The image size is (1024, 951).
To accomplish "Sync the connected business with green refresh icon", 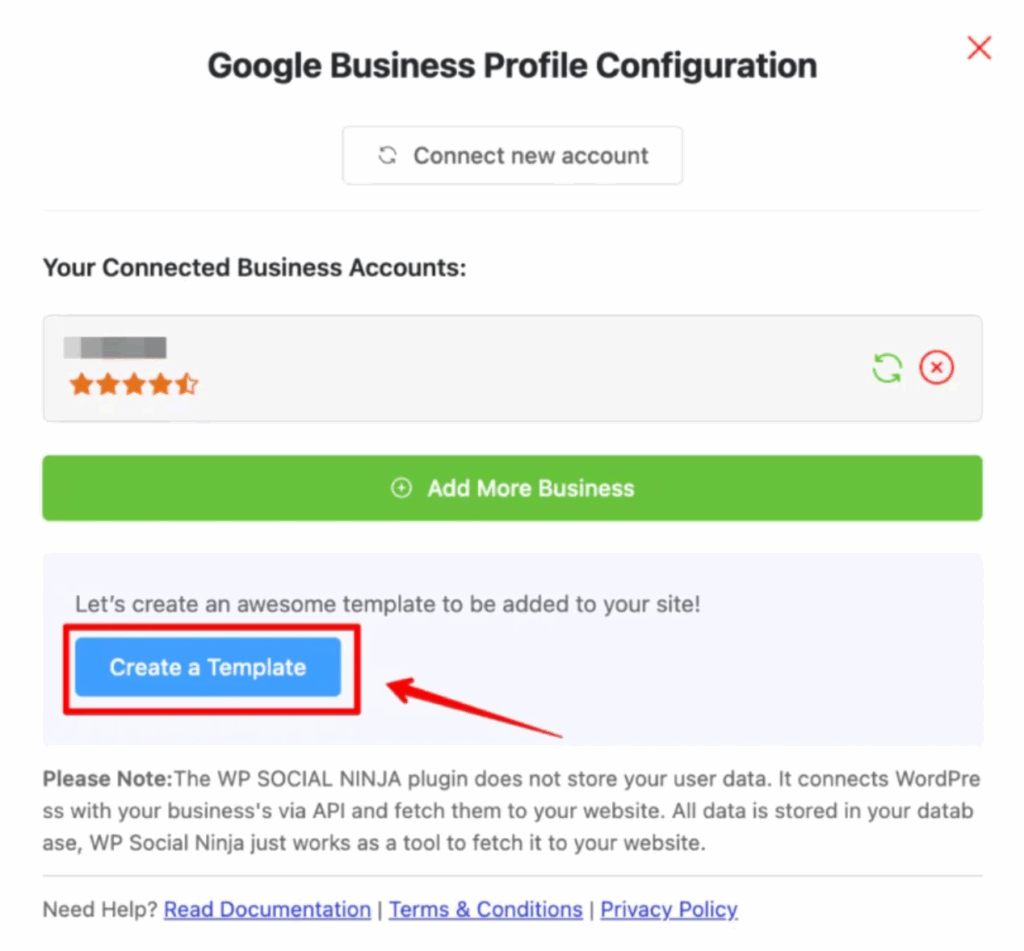I will (x=887, y=368).
